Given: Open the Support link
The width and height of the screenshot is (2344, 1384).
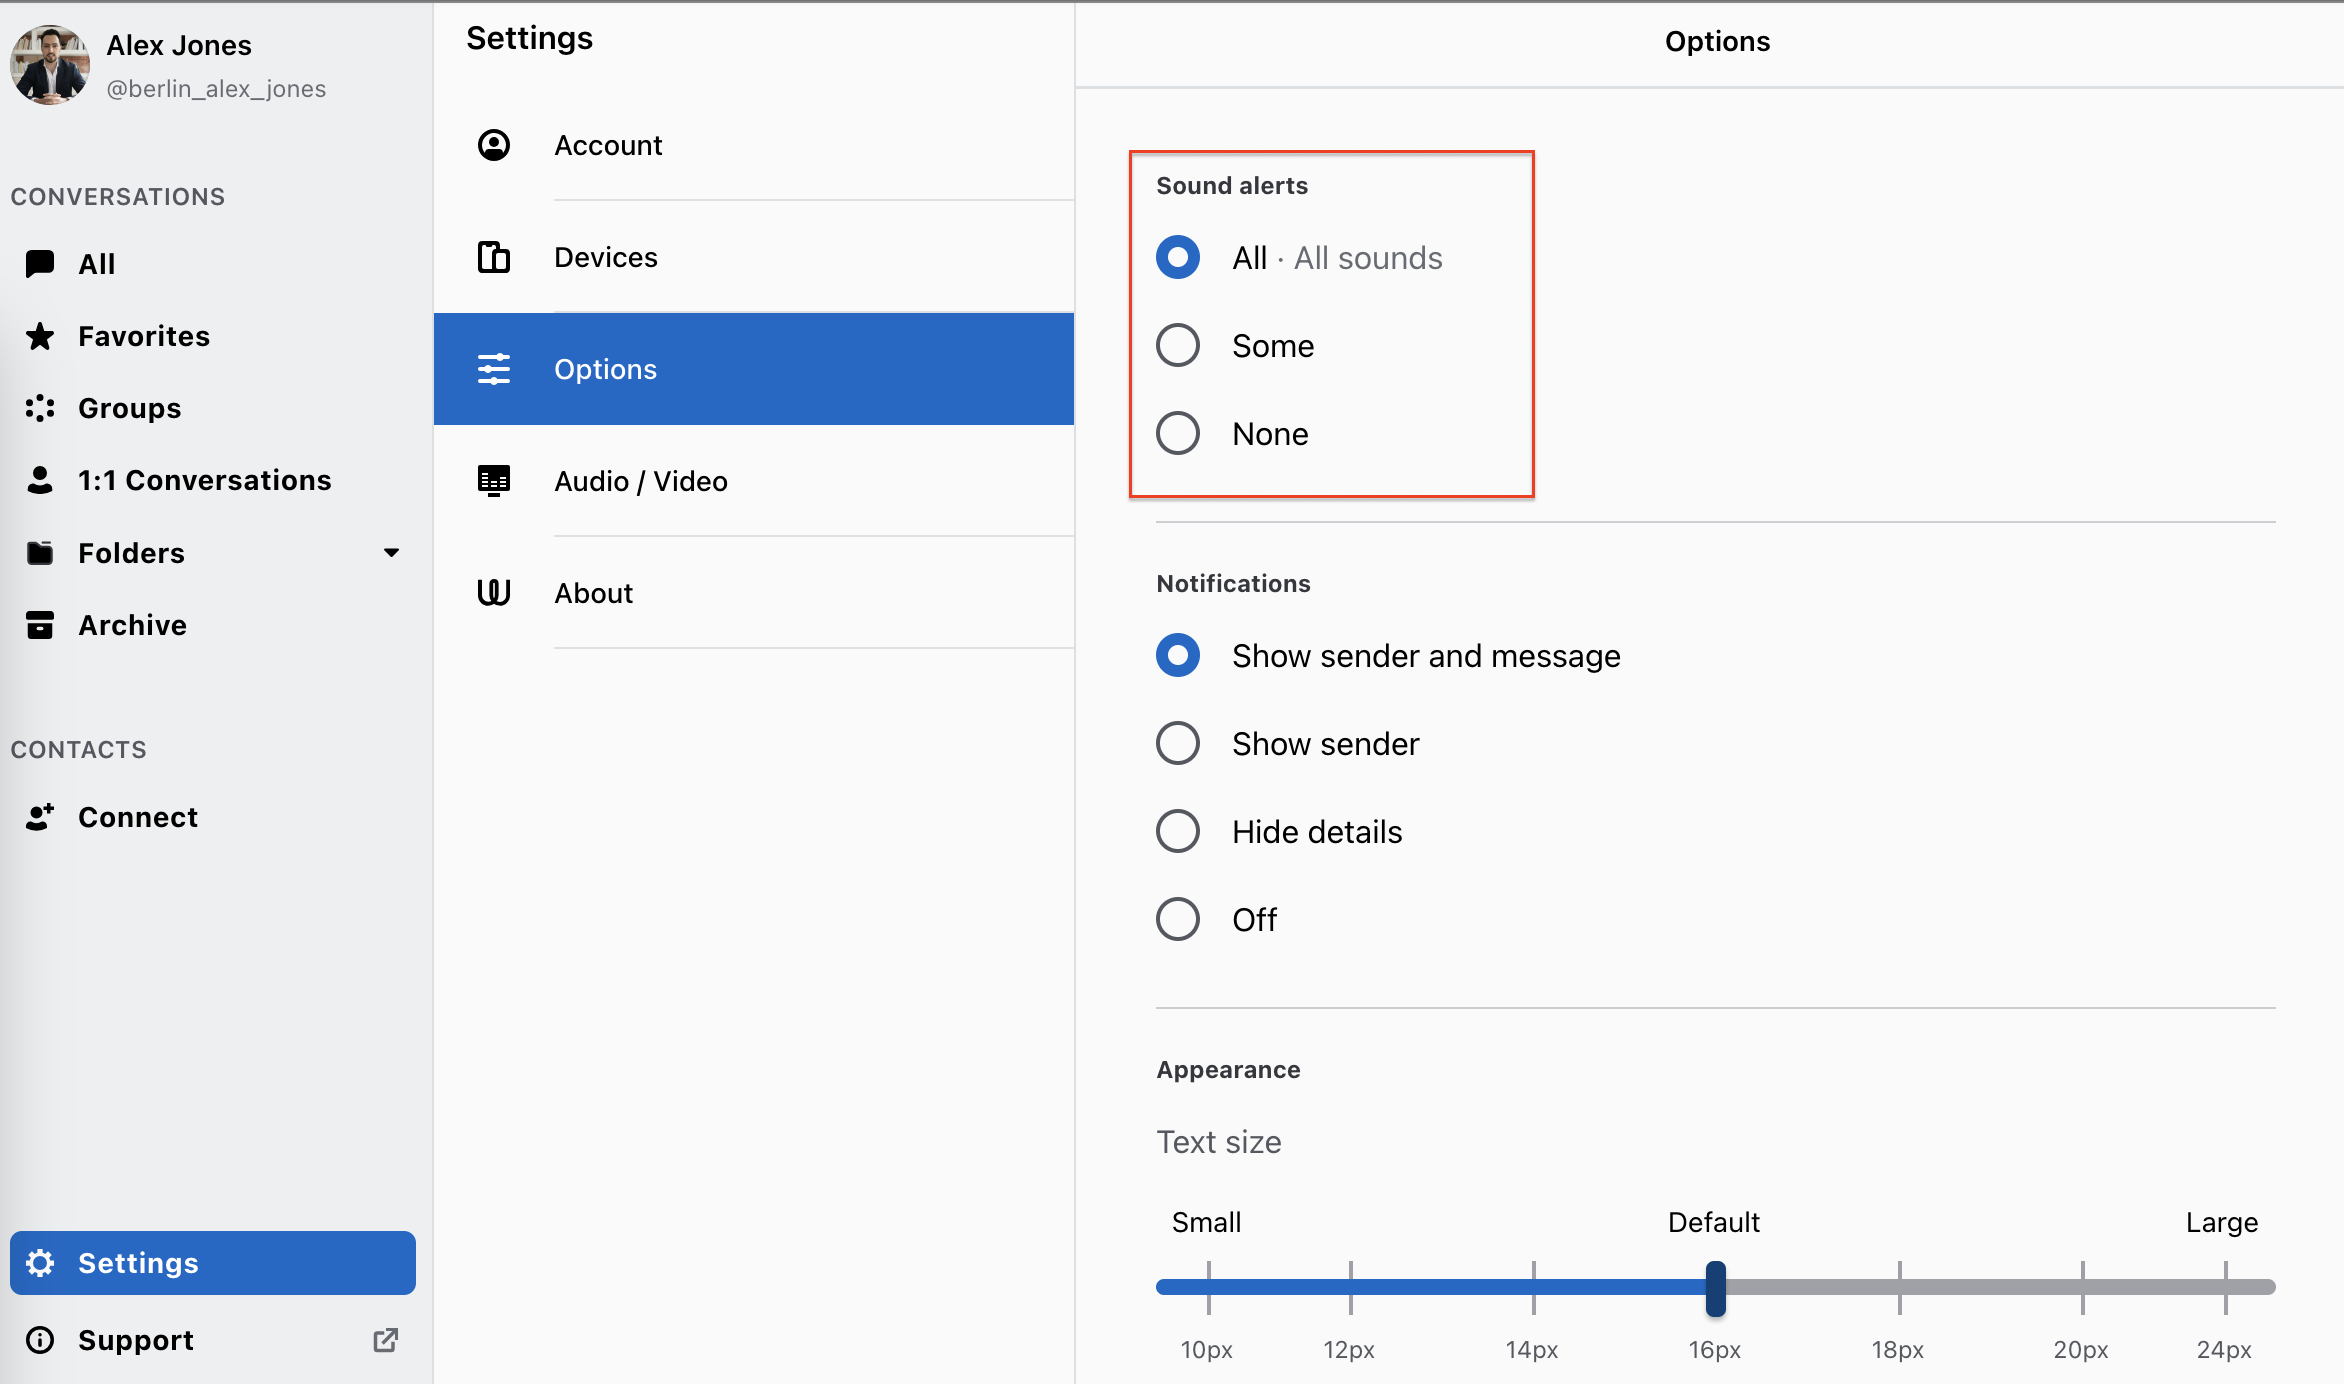Looking at the screenshot, I should click(x=212, y=1340).
